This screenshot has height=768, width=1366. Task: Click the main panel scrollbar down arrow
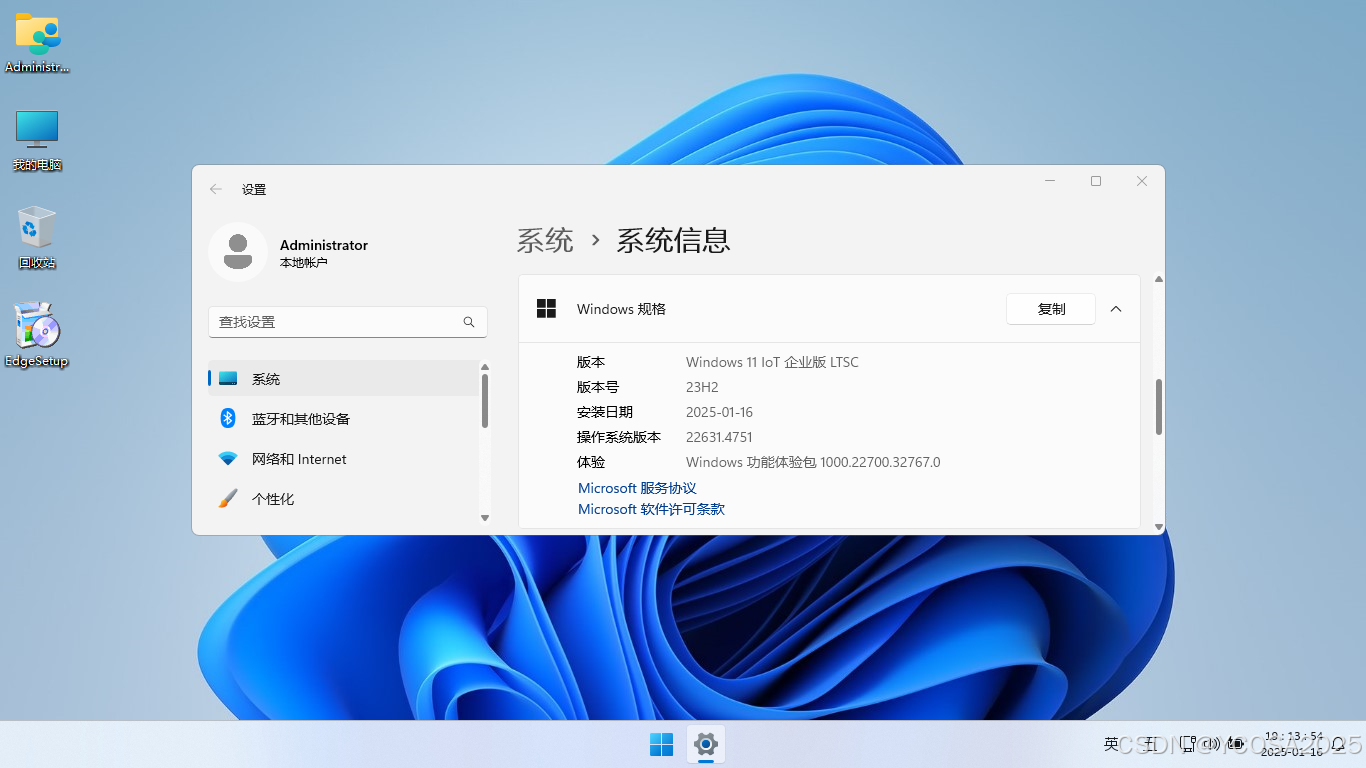point(1159,526)
